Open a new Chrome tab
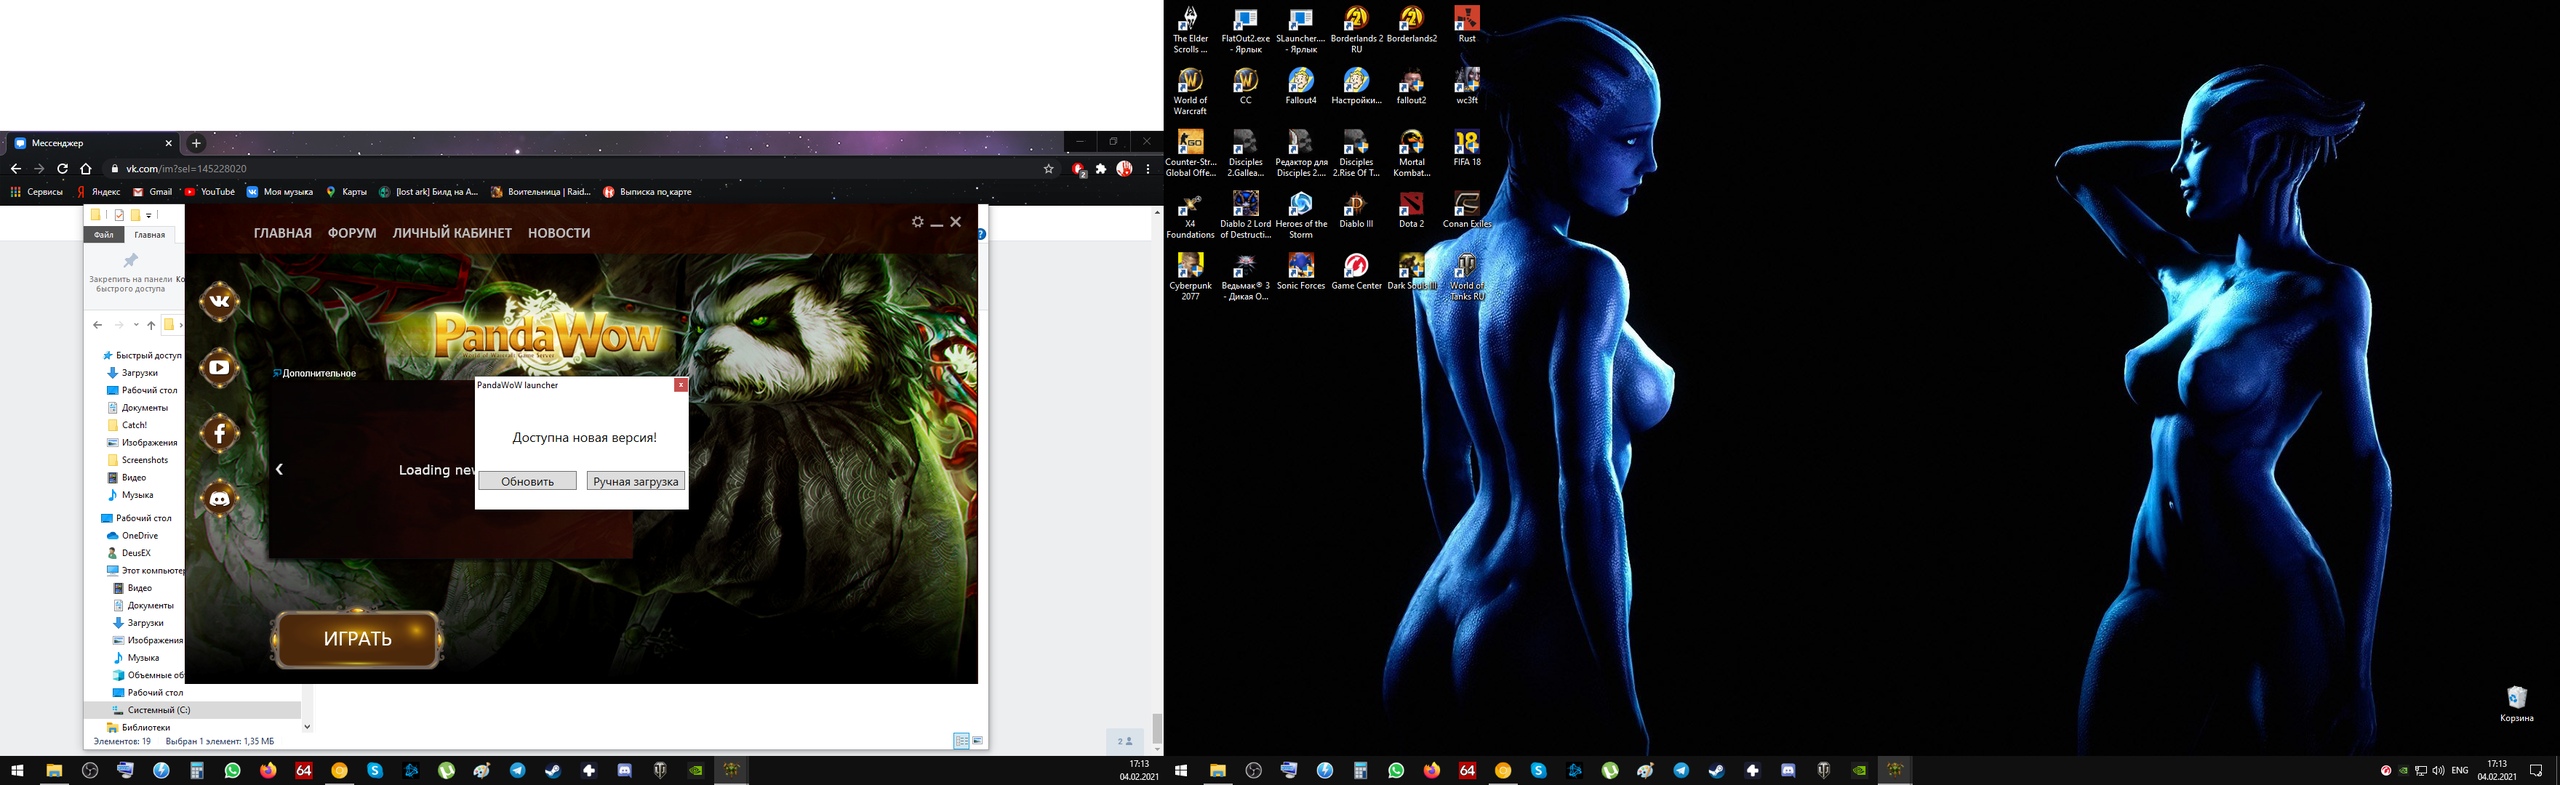 196,143
